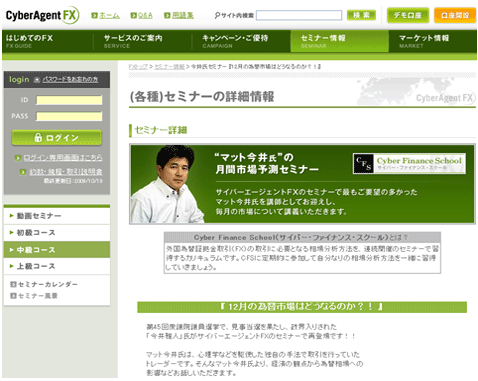Click the arrow icon beside 約款・規程
478x381 pixels.
coord(23,172)
